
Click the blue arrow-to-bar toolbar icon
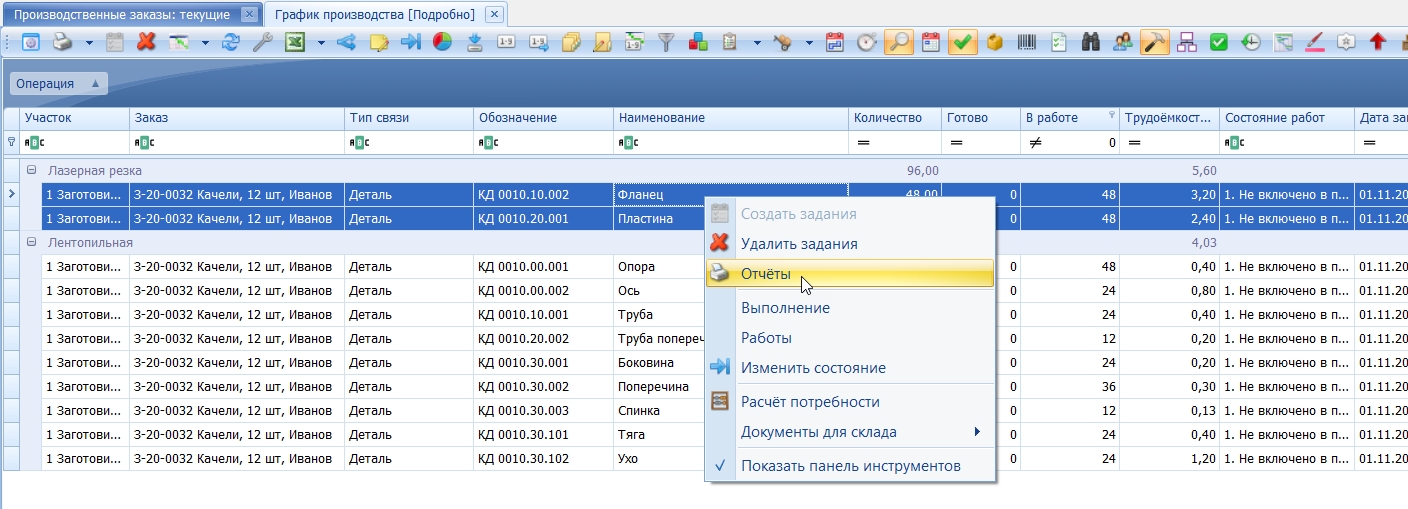pos(410,42)
